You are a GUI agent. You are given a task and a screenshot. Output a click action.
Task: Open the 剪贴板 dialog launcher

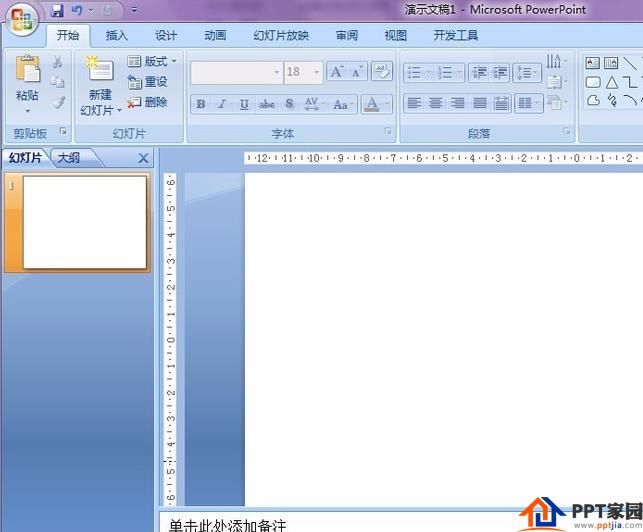pos(63,131)
